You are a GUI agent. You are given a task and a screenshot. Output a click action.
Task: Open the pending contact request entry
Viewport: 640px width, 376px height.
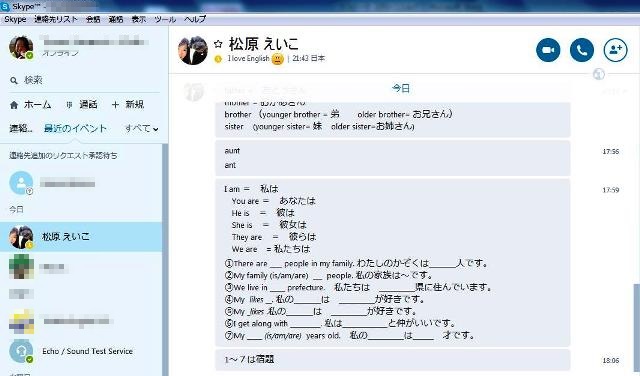81,183
